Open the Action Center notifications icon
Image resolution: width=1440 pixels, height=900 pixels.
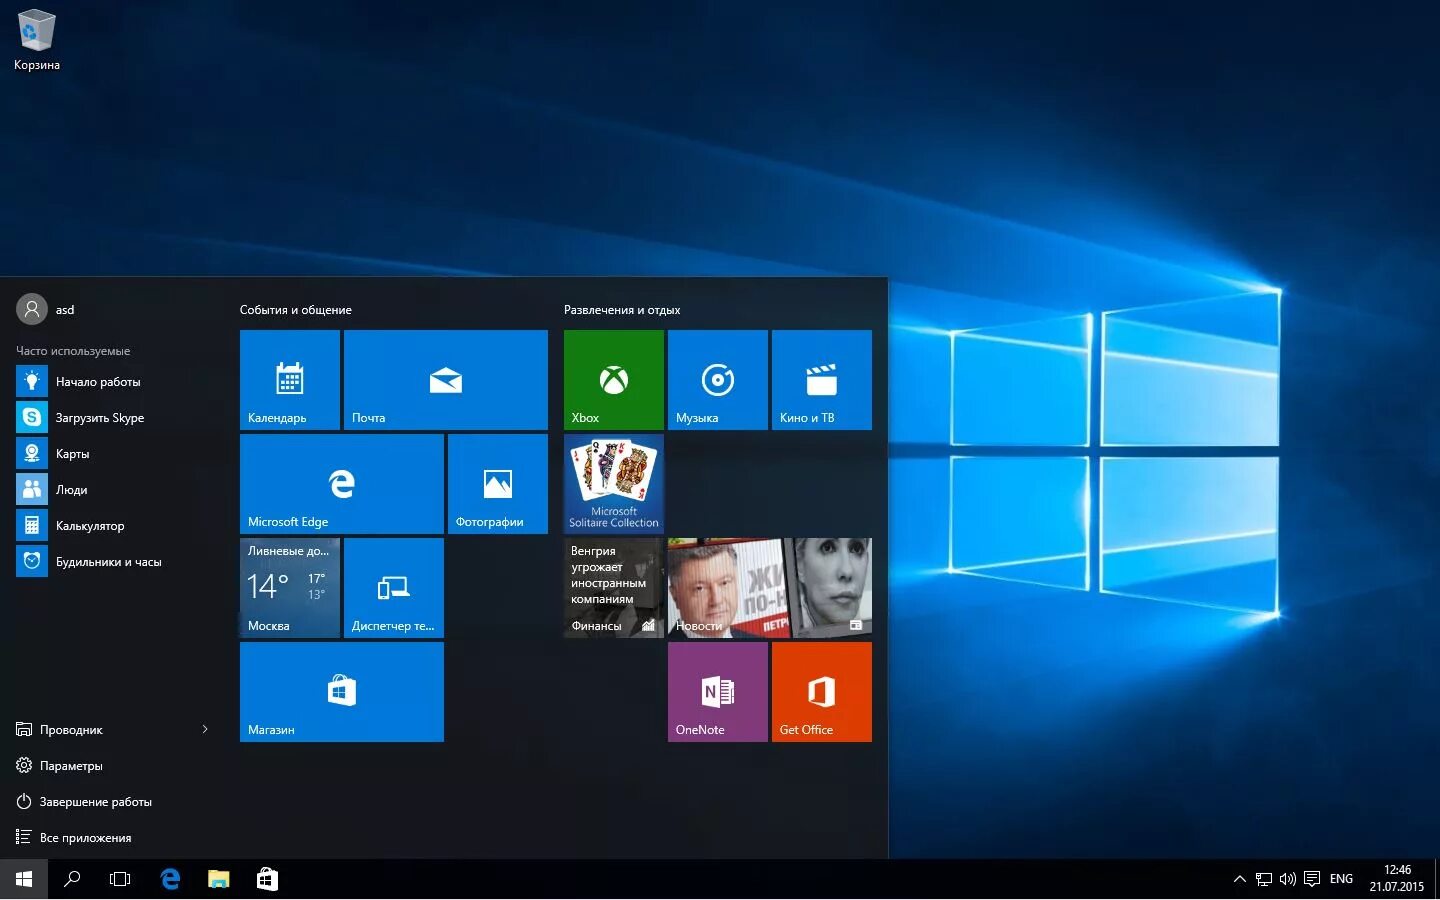click(x=1312, y=879)
